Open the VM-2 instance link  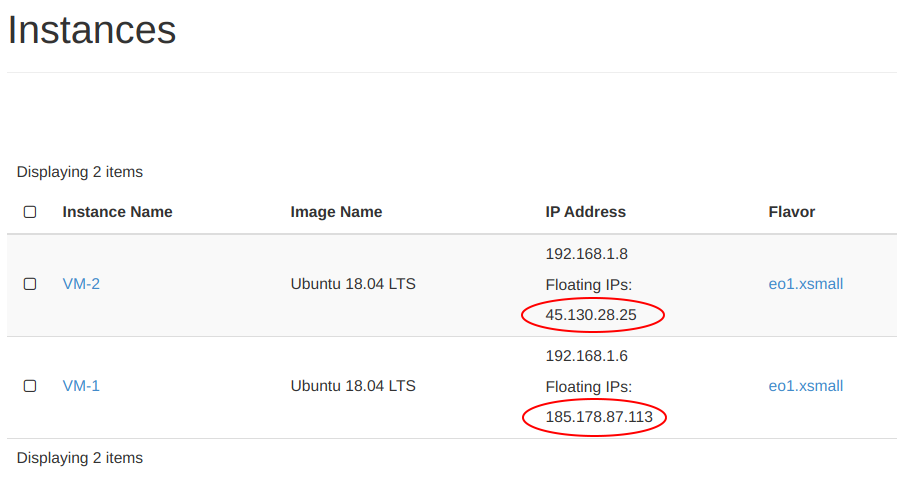pos(81,284)
